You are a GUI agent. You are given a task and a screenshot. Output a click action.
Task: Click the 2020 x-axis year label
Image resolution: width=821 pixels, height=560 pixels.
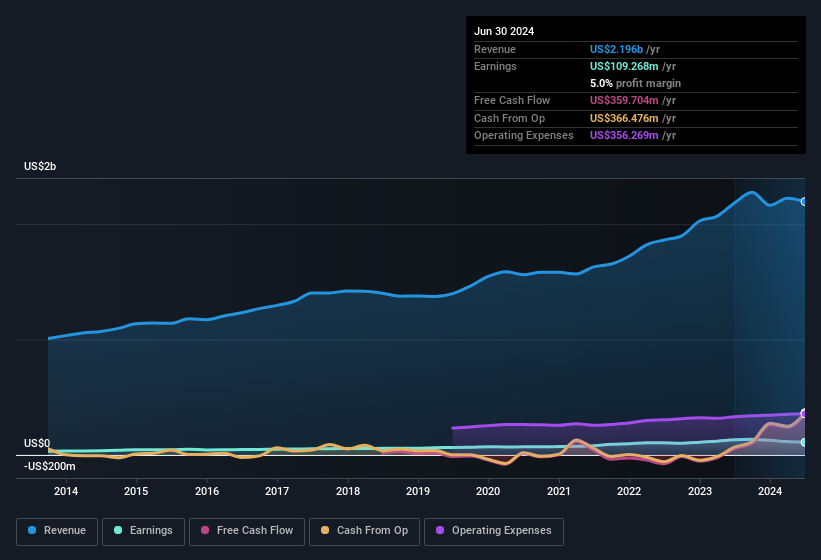[488, 491]
